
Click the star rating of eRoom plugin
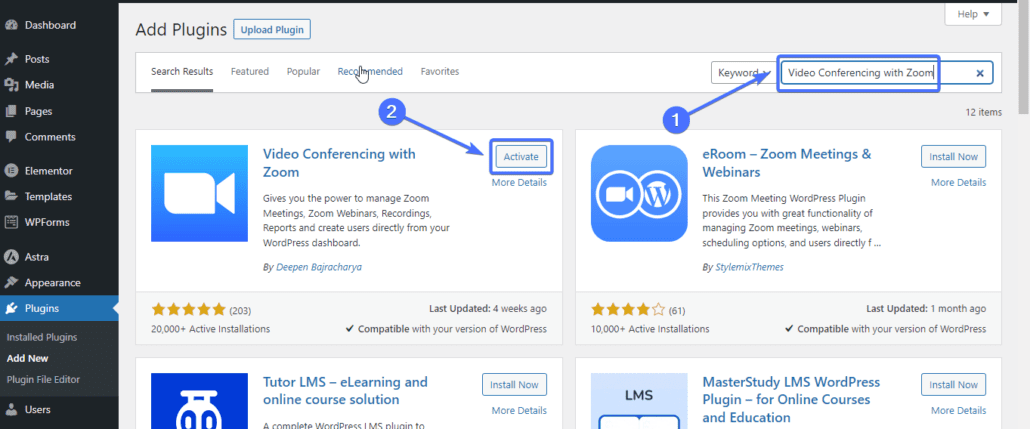pyautogui.click(x=629, y=309)
